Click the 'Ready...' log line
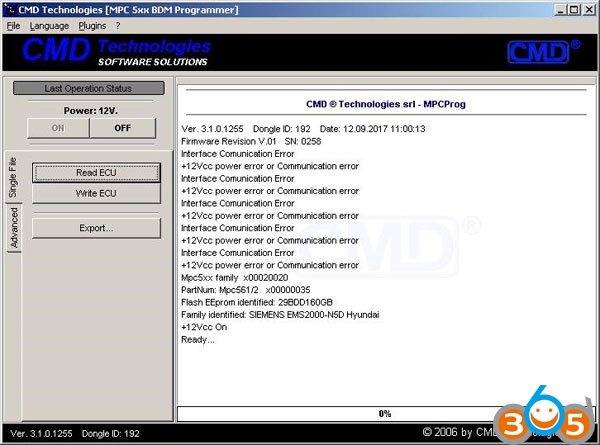 [197, 340]
